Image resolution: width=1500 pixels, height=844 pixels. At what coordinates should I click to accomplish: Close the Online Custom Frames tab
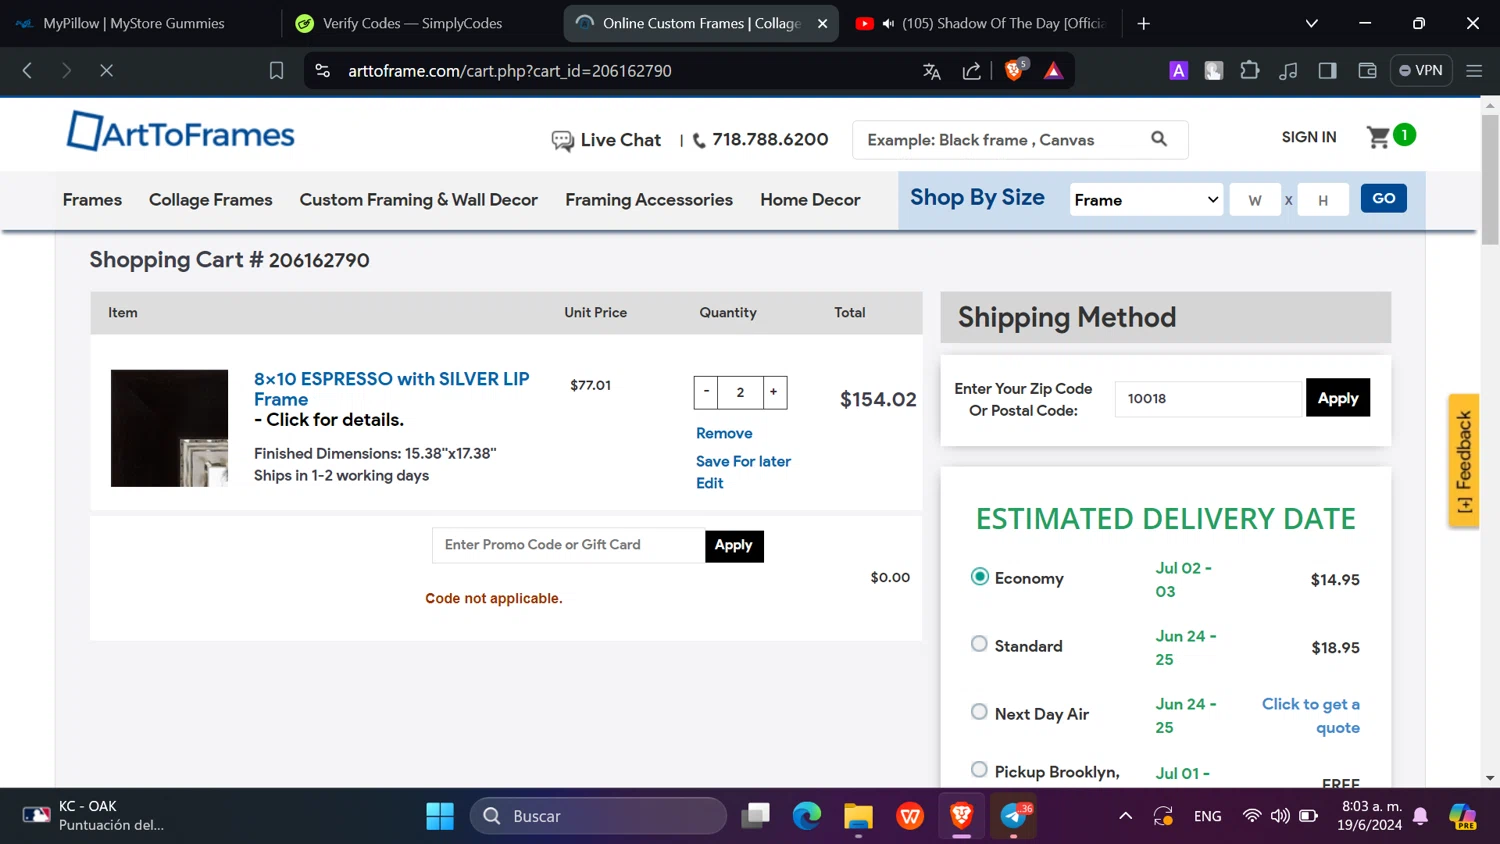click(822, 23)
